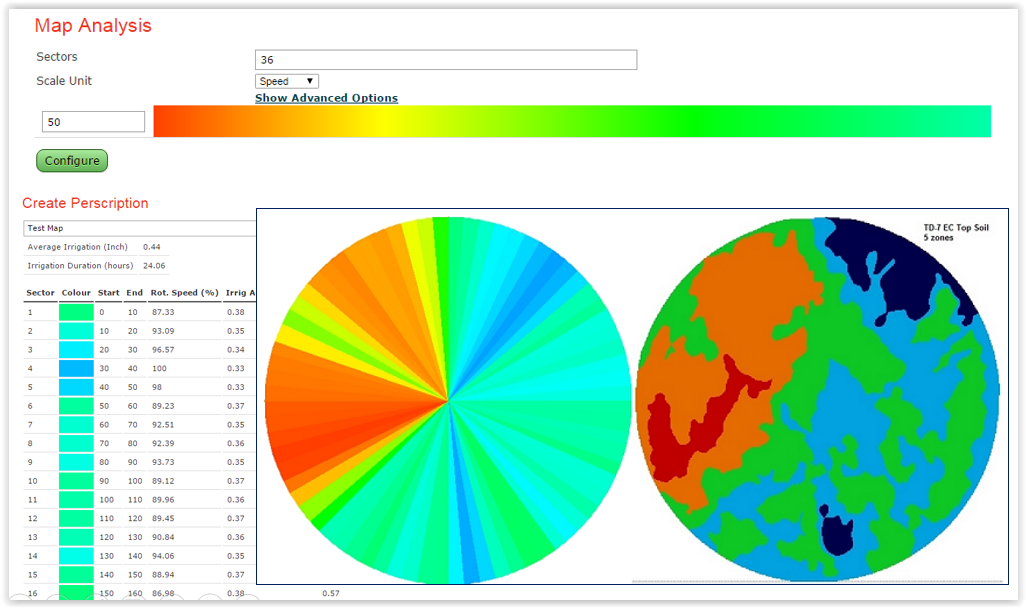Click rotation speed value 93.09
The height and width of the screenshot is (608, 1026).
(x=163, y=331)
